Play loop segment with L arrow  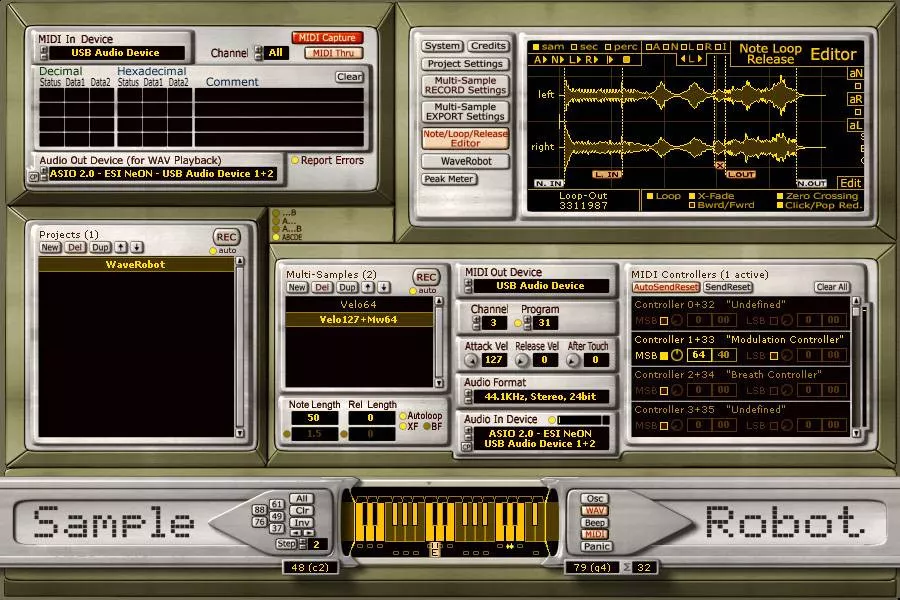(574, 59)
